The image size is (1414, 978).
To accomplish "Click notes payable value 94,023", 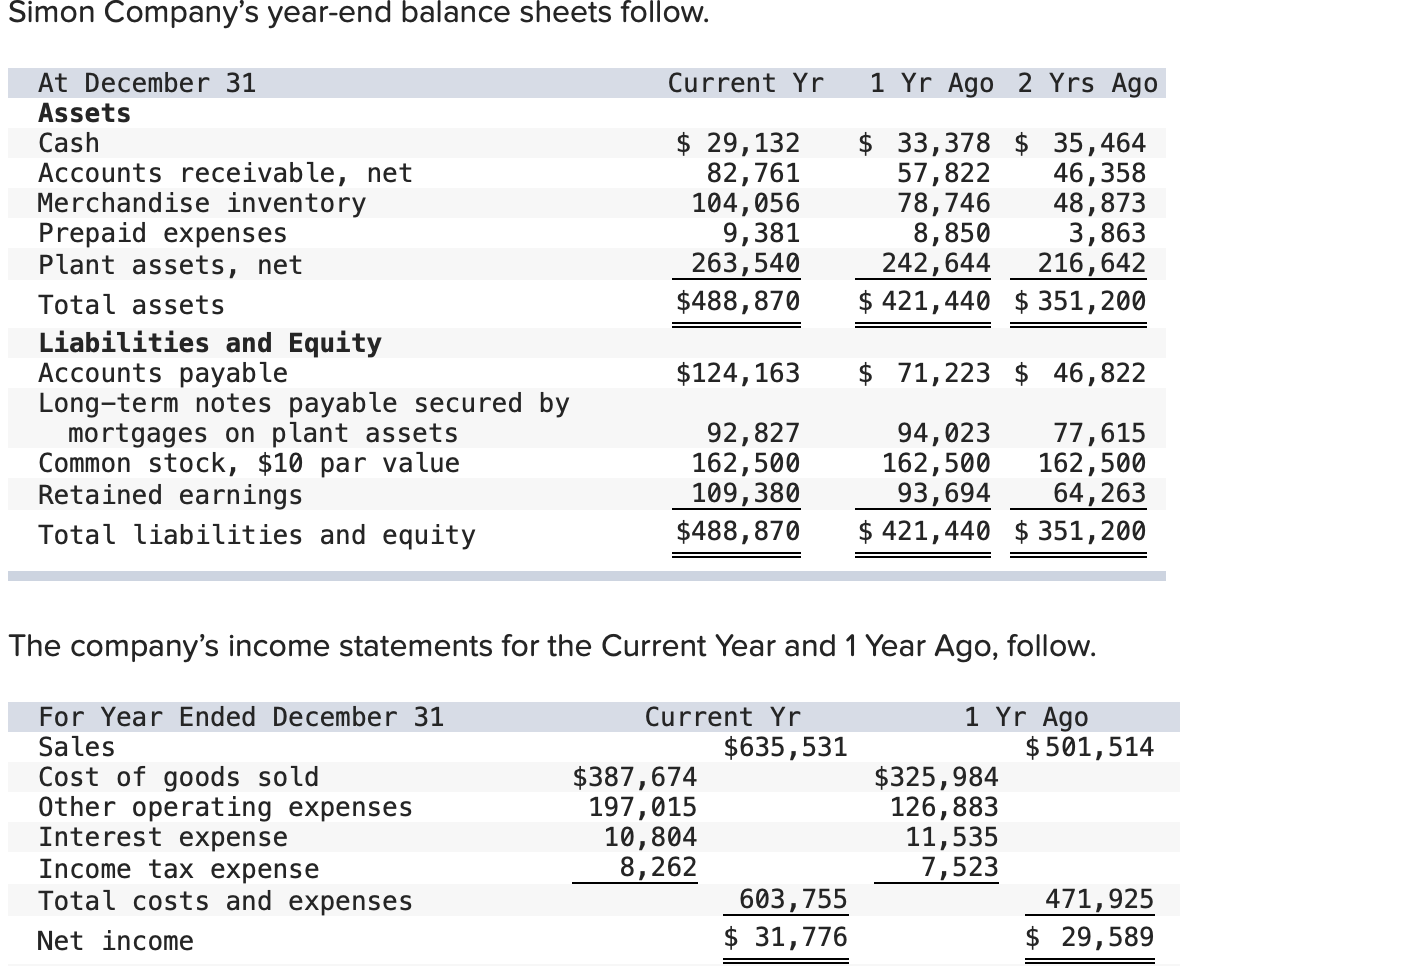I will (x=944, y=433).
